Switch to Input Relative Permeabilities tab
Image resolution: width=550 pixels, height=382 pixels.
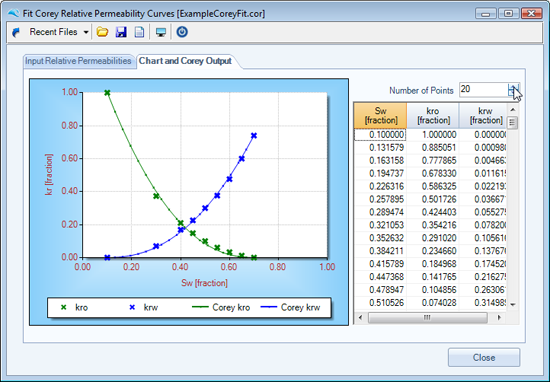click(78, 61)
